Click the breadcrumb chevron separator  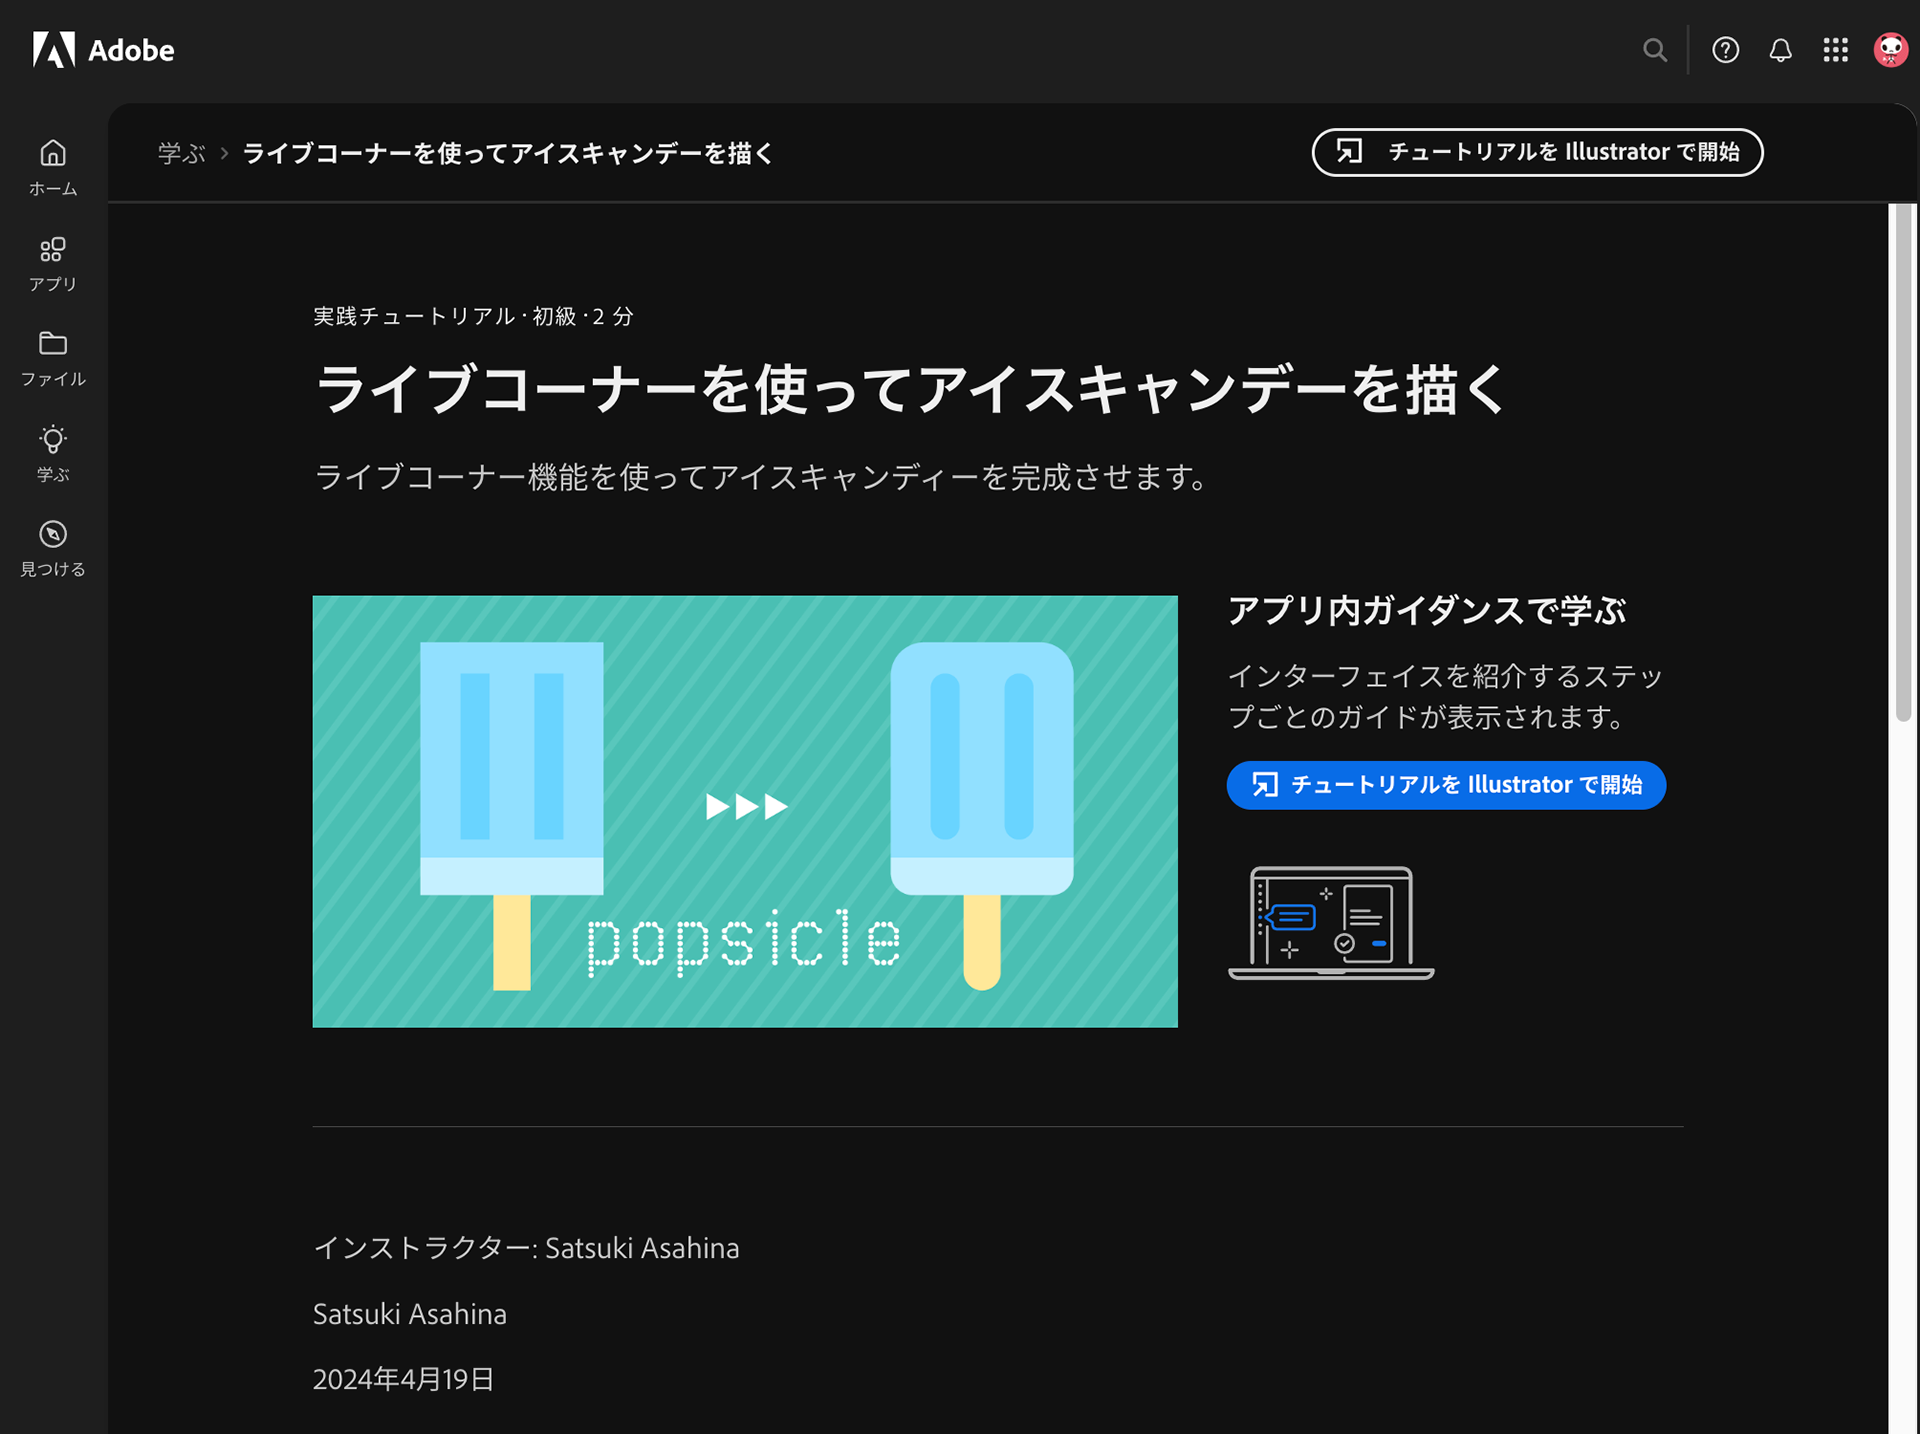tap(225, 153)
